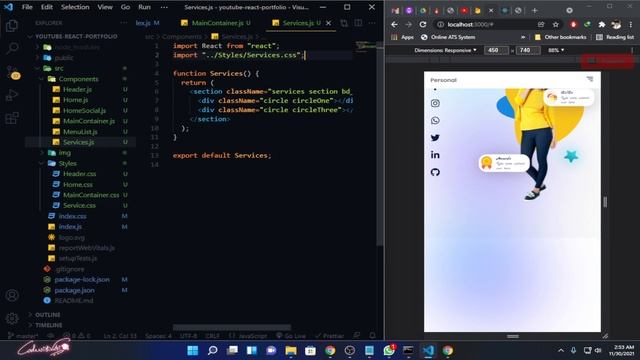640x360 pixels.
Task: Click the WhatsApp icon in the page preview
Action: [x=435, y=120]
